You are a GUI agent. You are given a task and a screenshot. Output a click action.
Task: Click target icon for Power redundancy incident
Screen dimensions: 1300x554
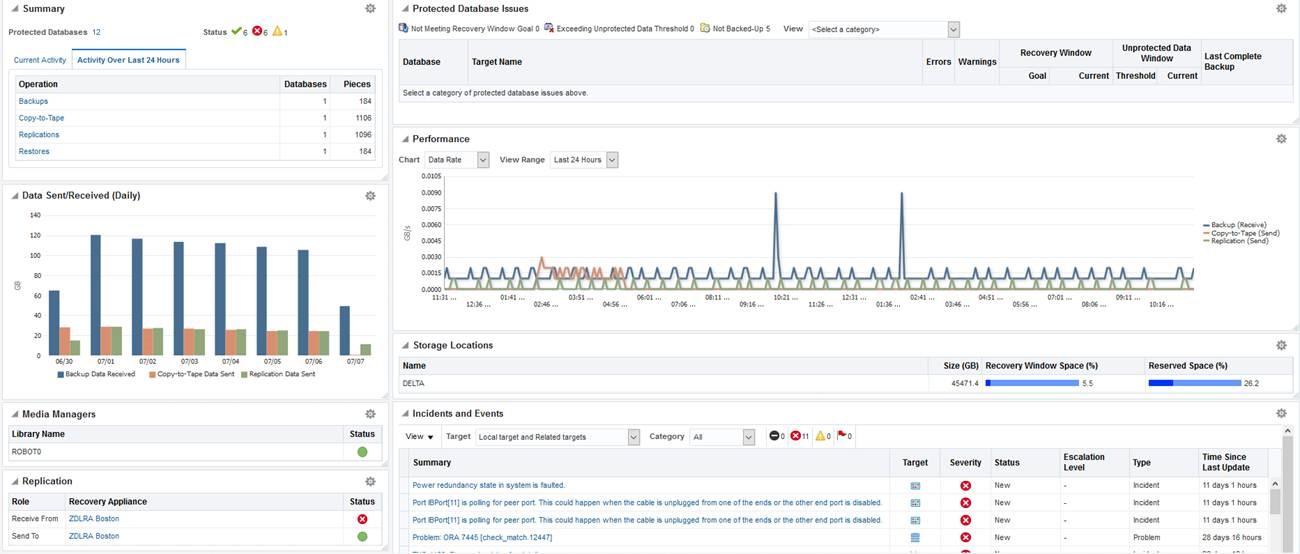tap(915, 486)
